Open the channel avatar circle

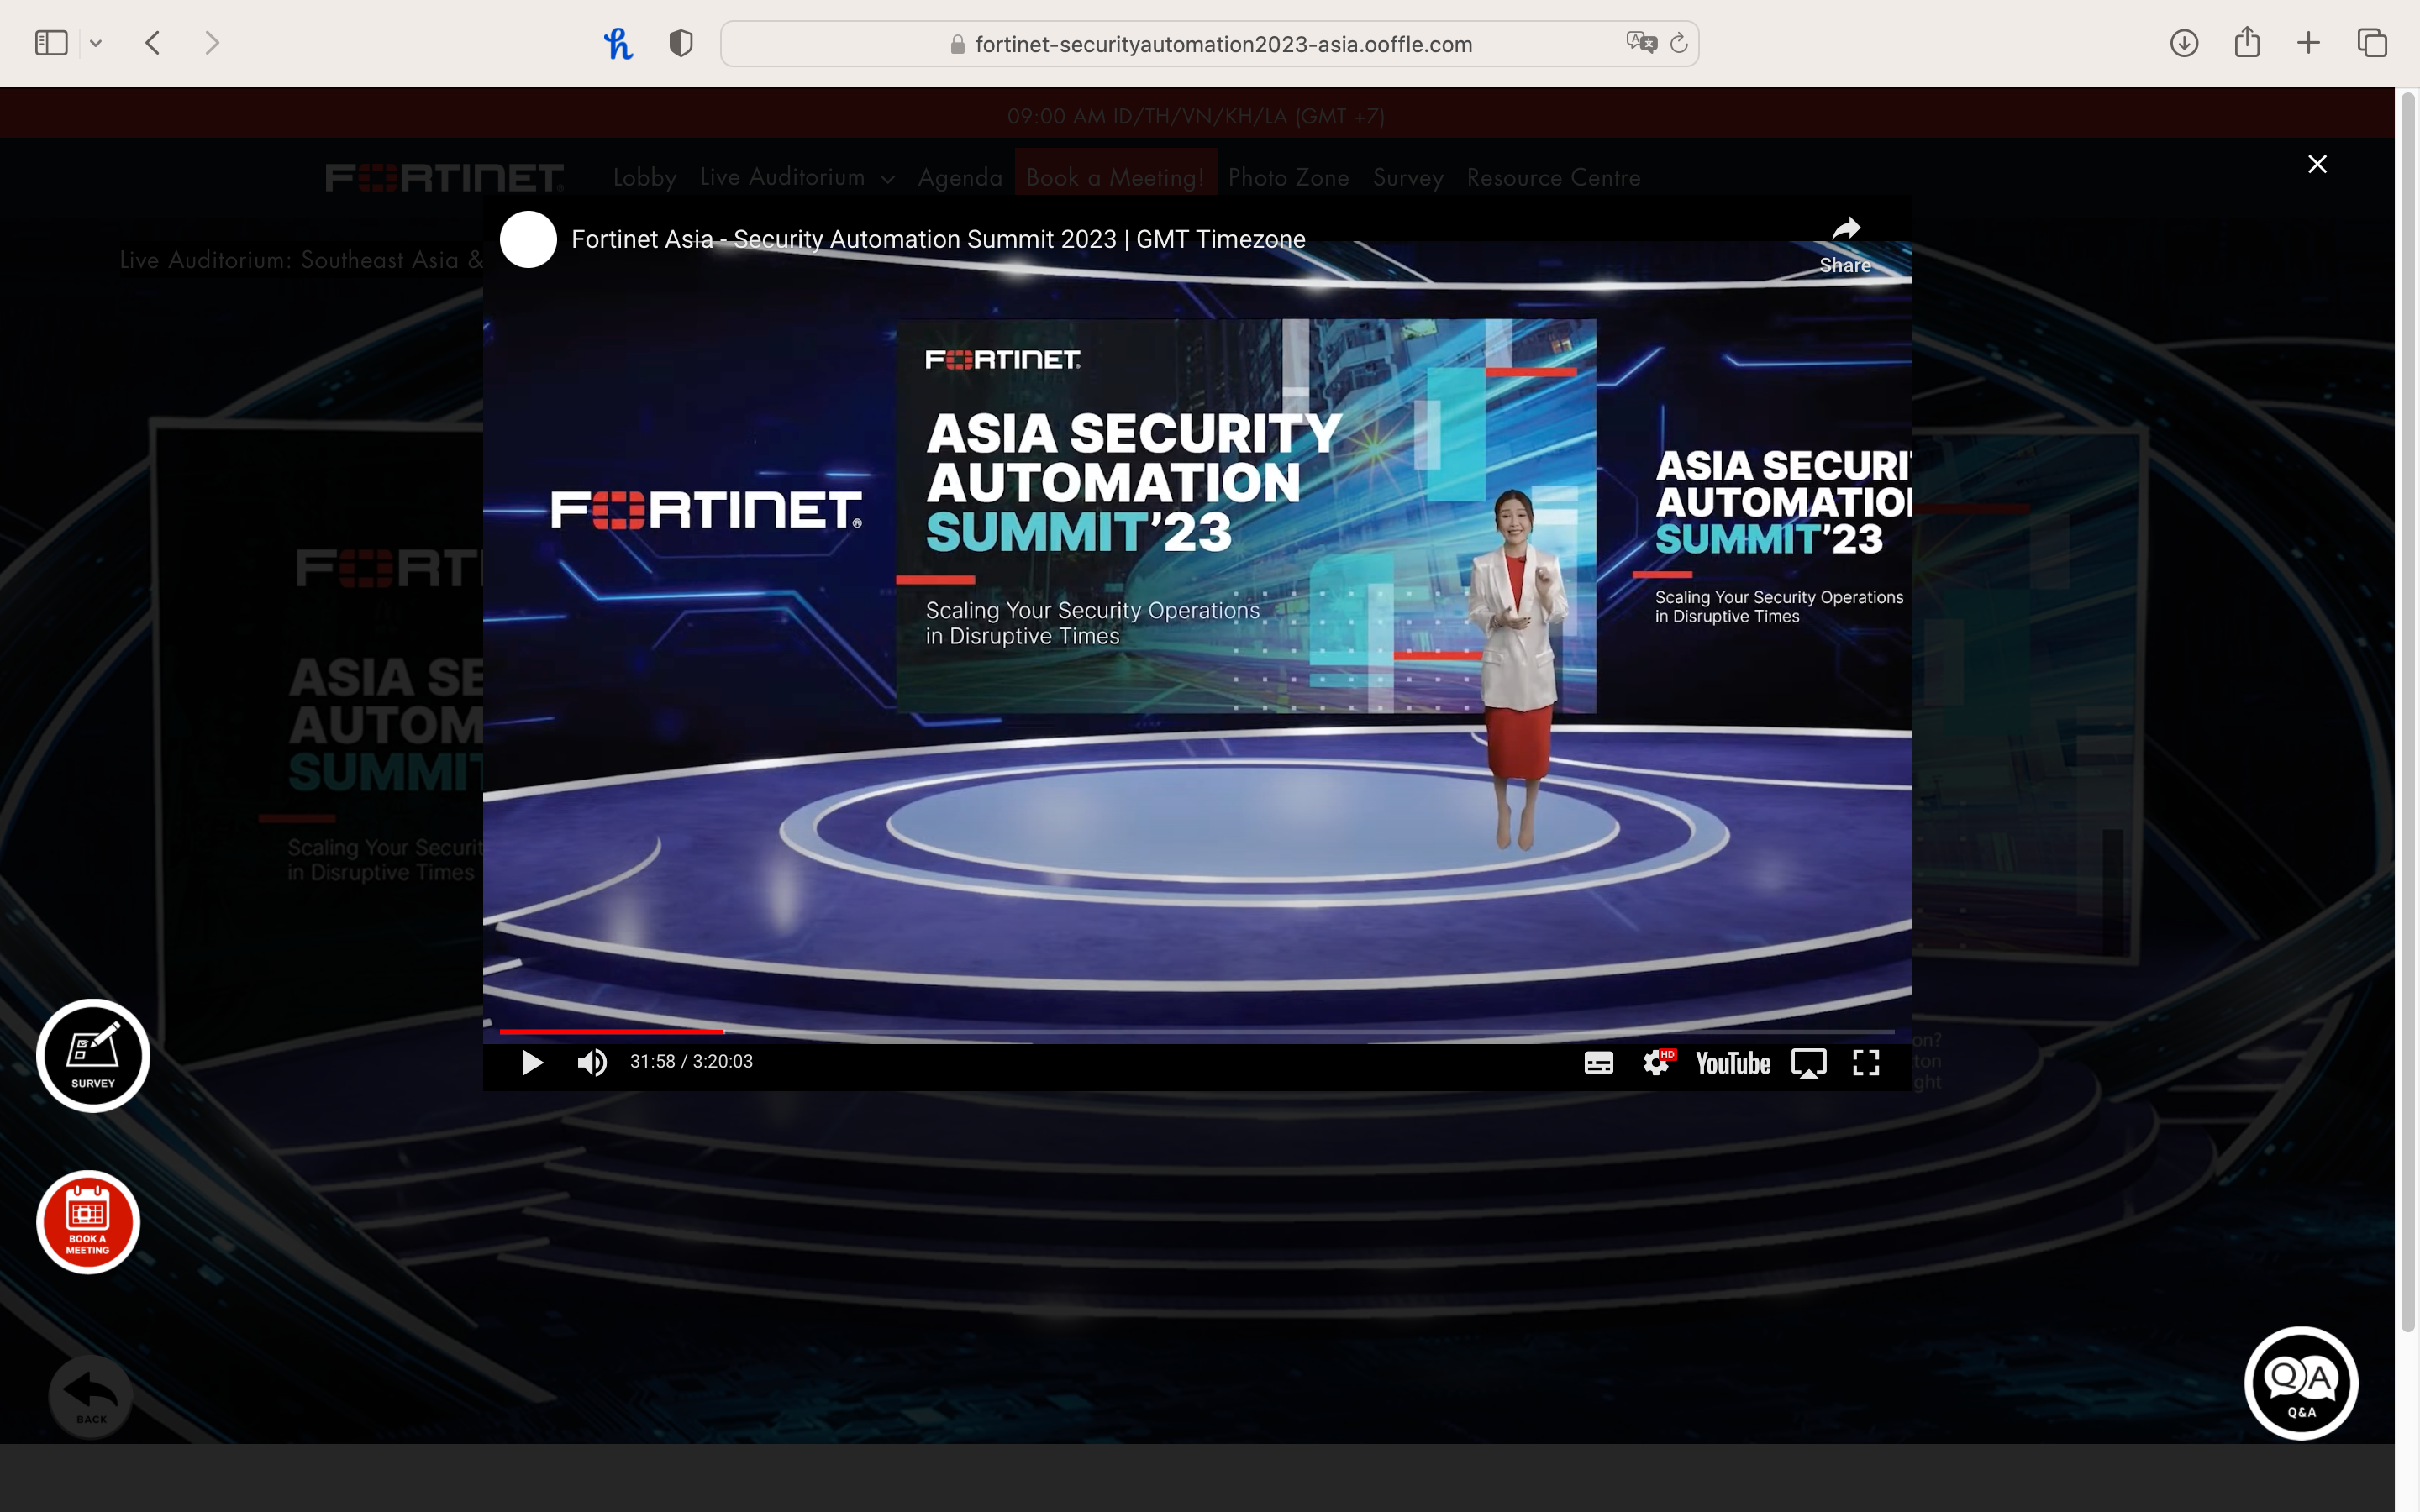tap(528, 239)
